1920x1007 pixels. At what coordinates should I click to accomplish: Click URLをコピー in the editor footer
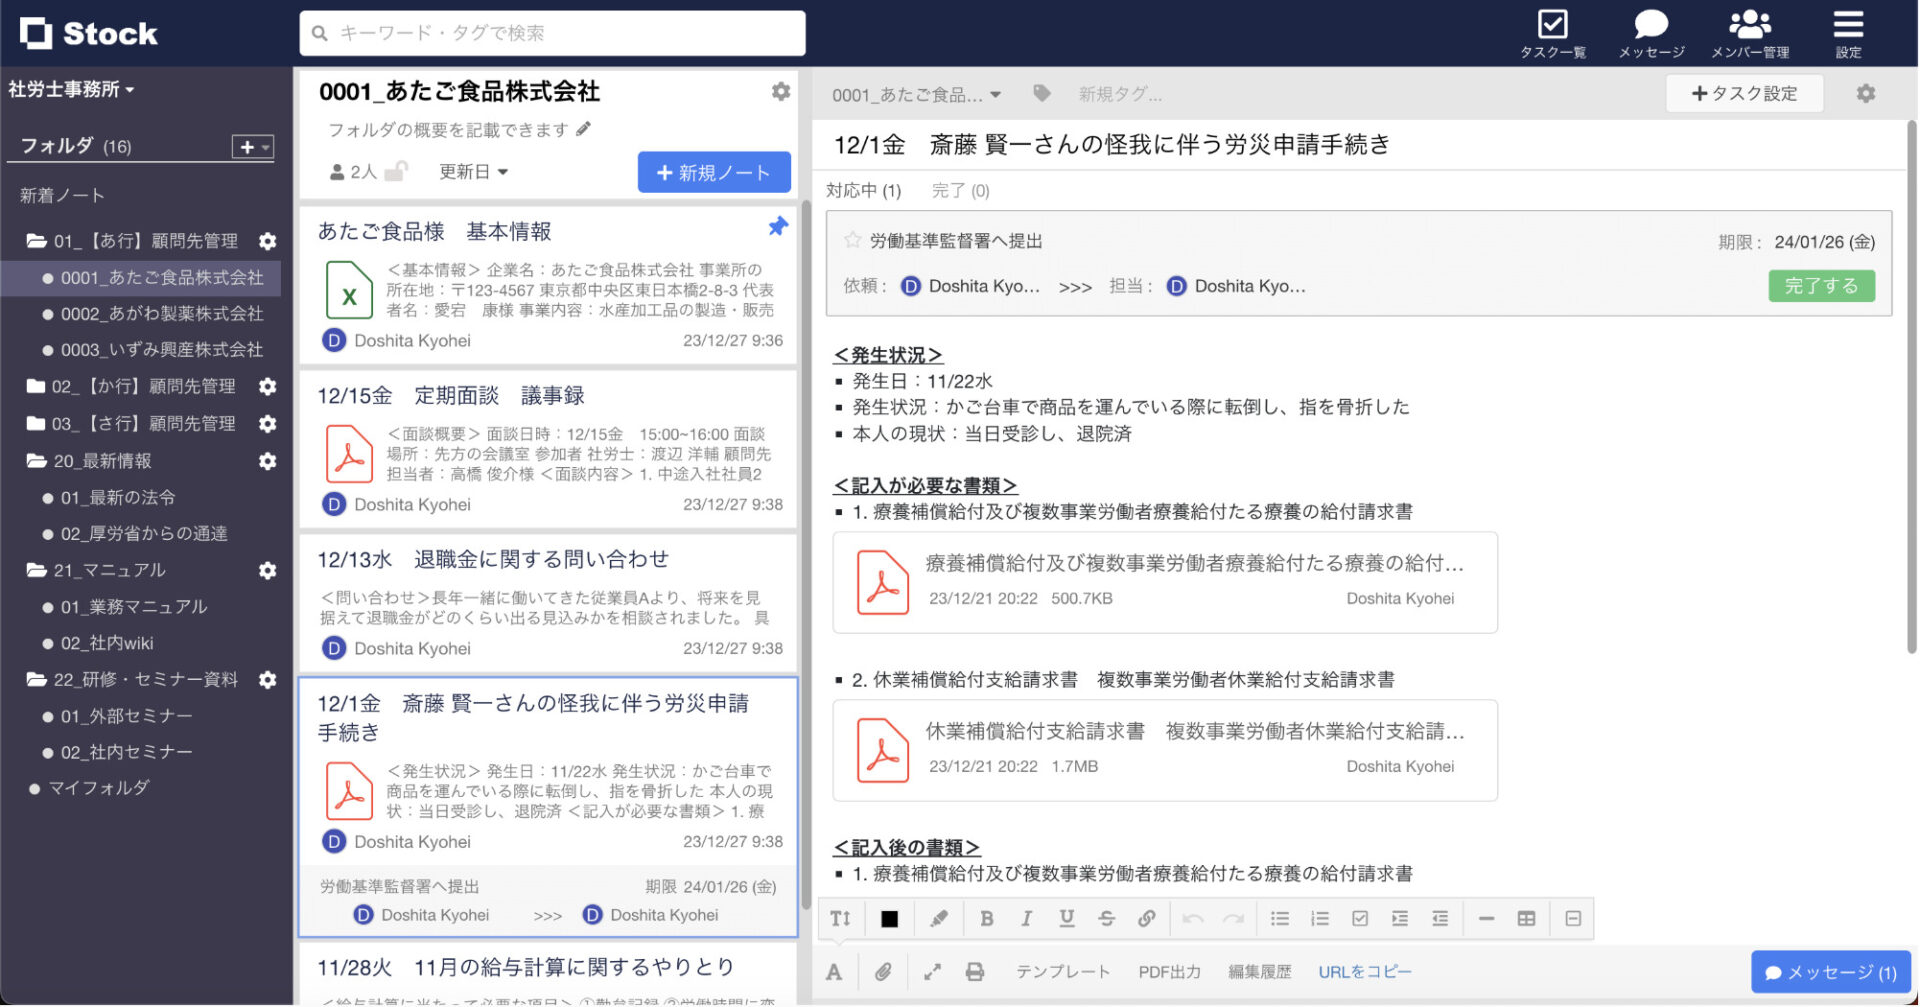point(1364,971)
